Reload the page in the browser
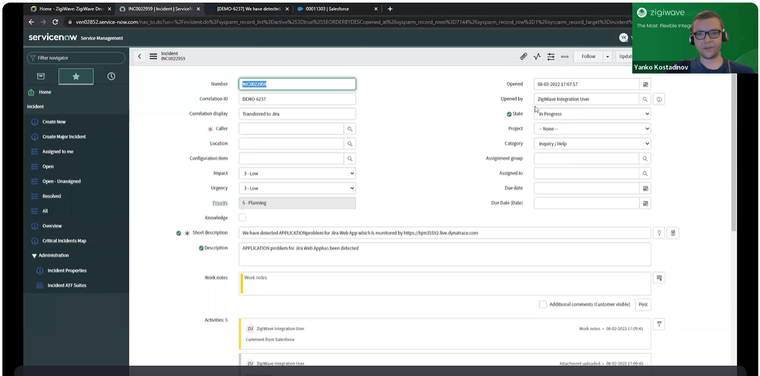Screen dimensions: 760x376 tap(55, 22)
